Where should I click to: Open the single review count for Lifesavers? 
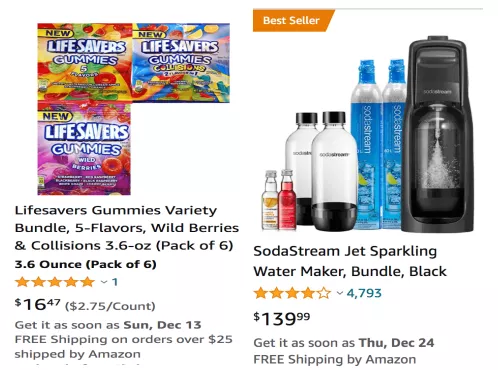[115, 282]
